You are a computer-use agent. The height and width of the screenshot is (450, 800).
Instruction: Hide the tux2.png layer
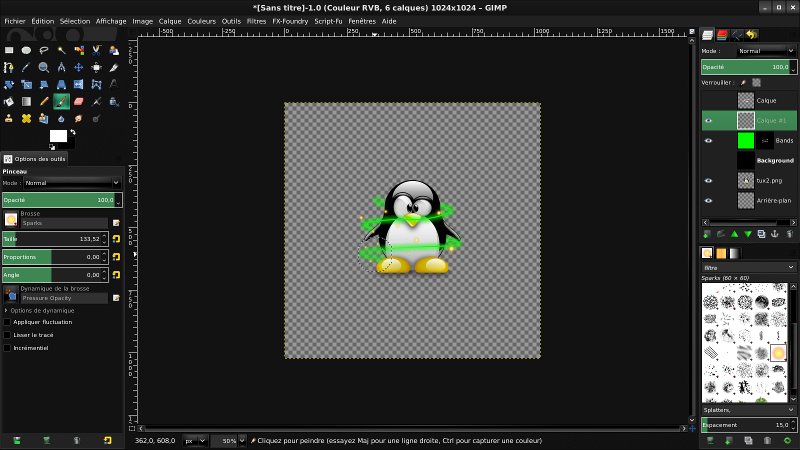pyautogui.click(x=708, y=181)
